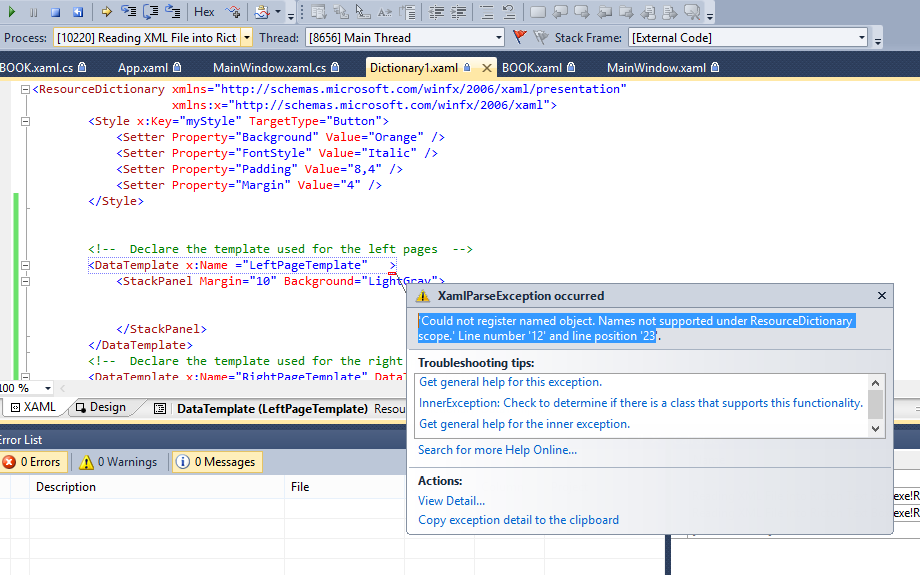Toggle the 0 Warnings filter

(119, 462)
